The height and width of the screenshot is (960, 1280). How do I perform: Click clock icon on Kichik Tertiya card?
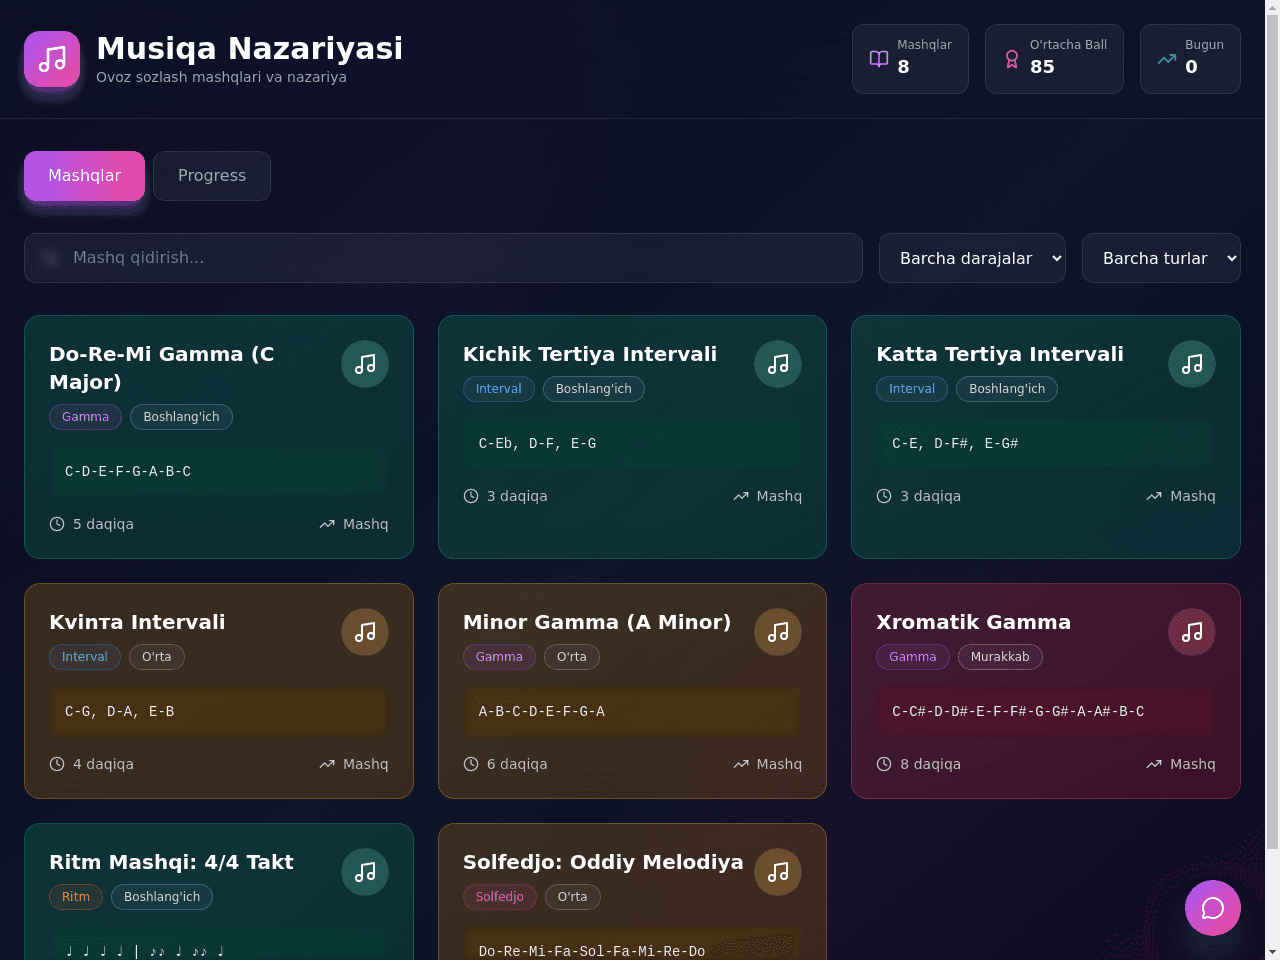pos(471,496)
